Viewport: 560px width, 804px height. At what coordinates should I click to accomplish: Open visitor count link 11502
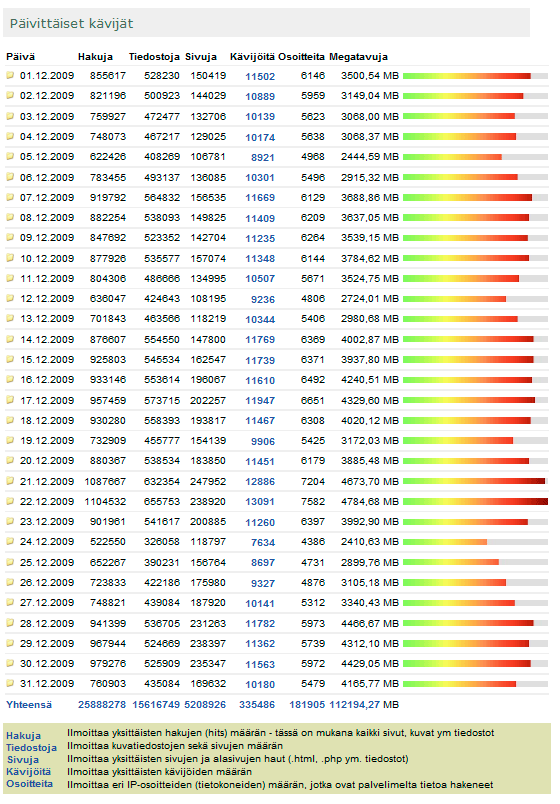(x=260, y=76)
